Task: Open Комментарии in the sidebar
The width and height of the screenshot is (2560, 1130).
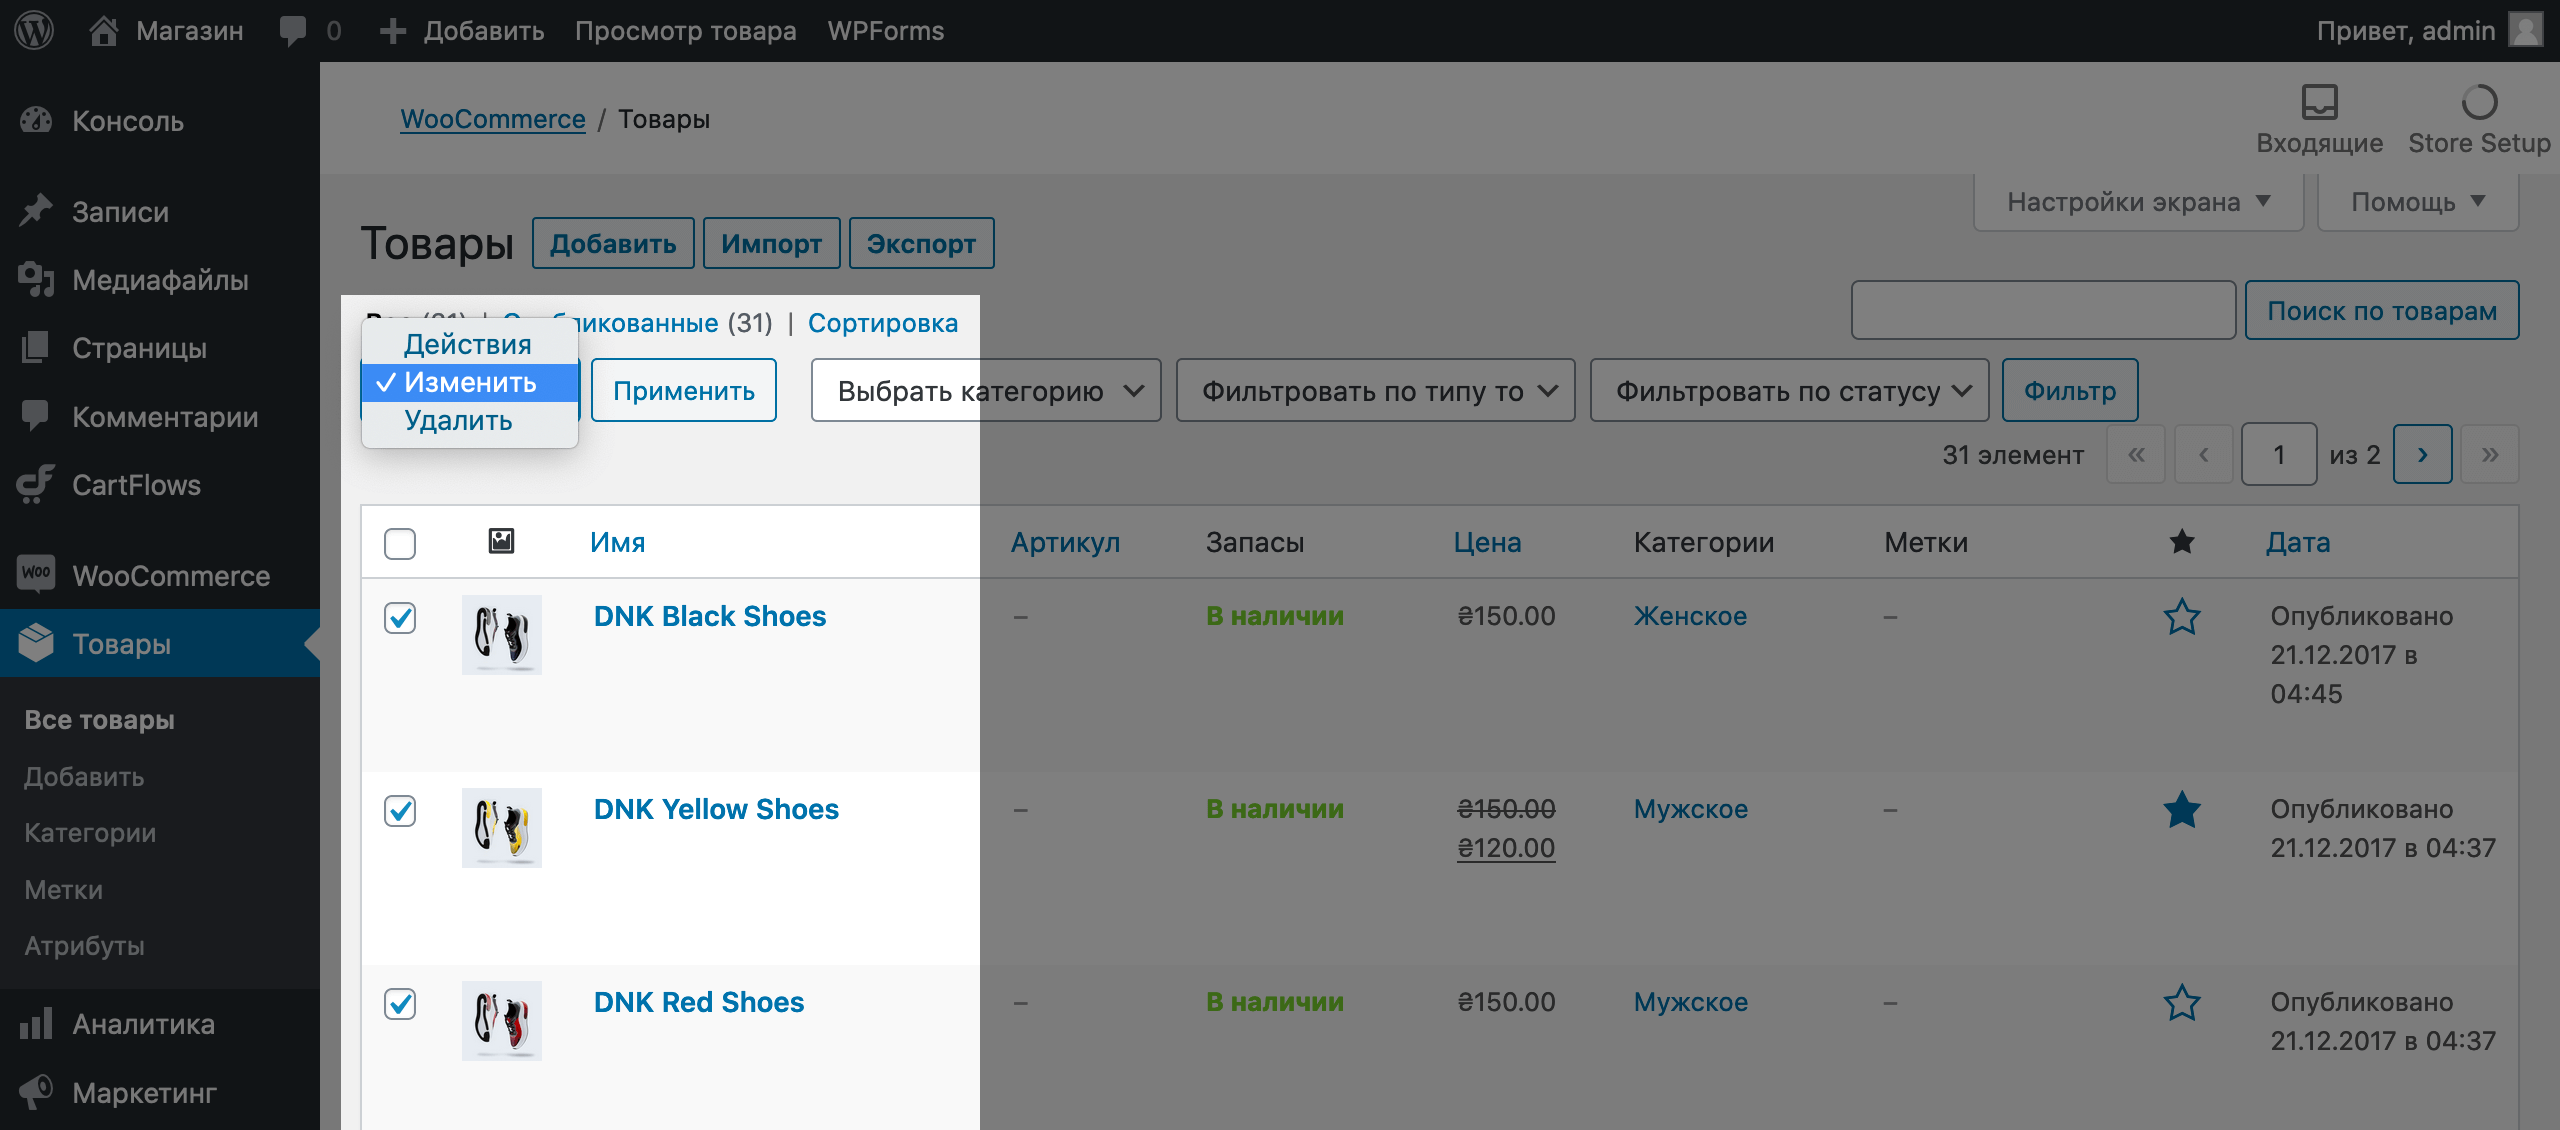Action: coord(160,417)
